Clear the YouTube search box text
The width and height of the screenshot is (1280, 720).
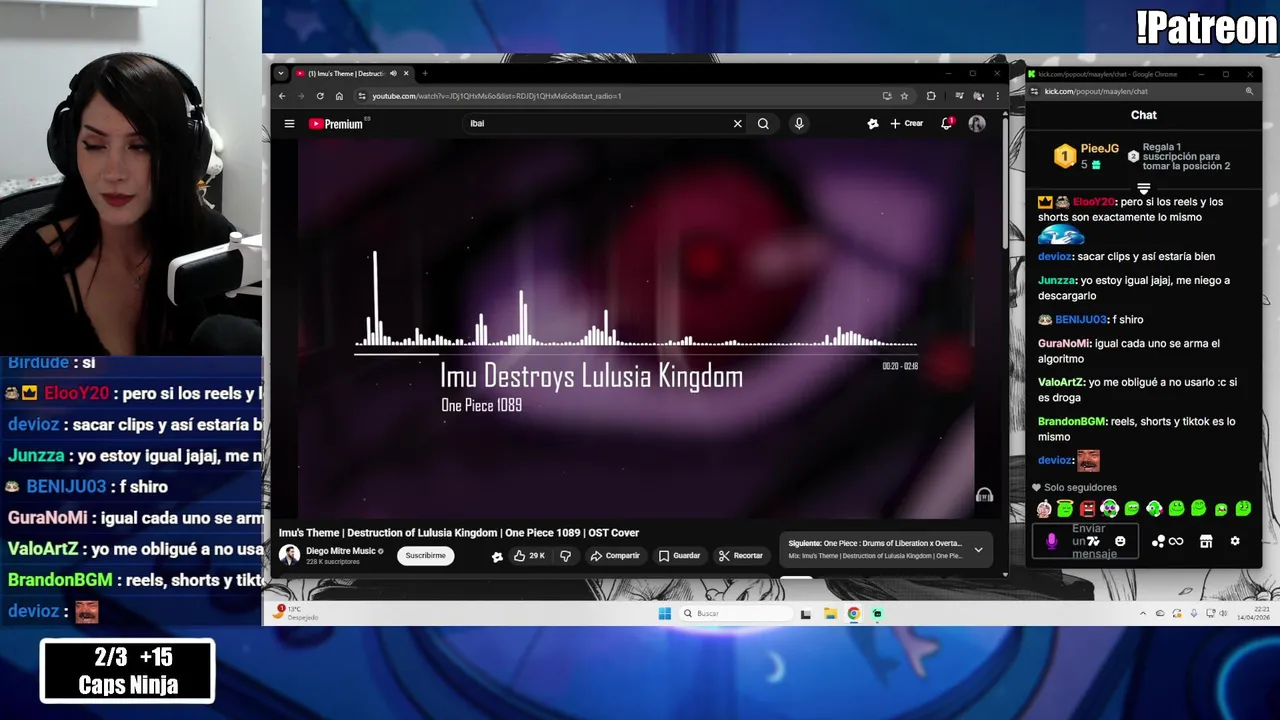click(x=738, y=124)
